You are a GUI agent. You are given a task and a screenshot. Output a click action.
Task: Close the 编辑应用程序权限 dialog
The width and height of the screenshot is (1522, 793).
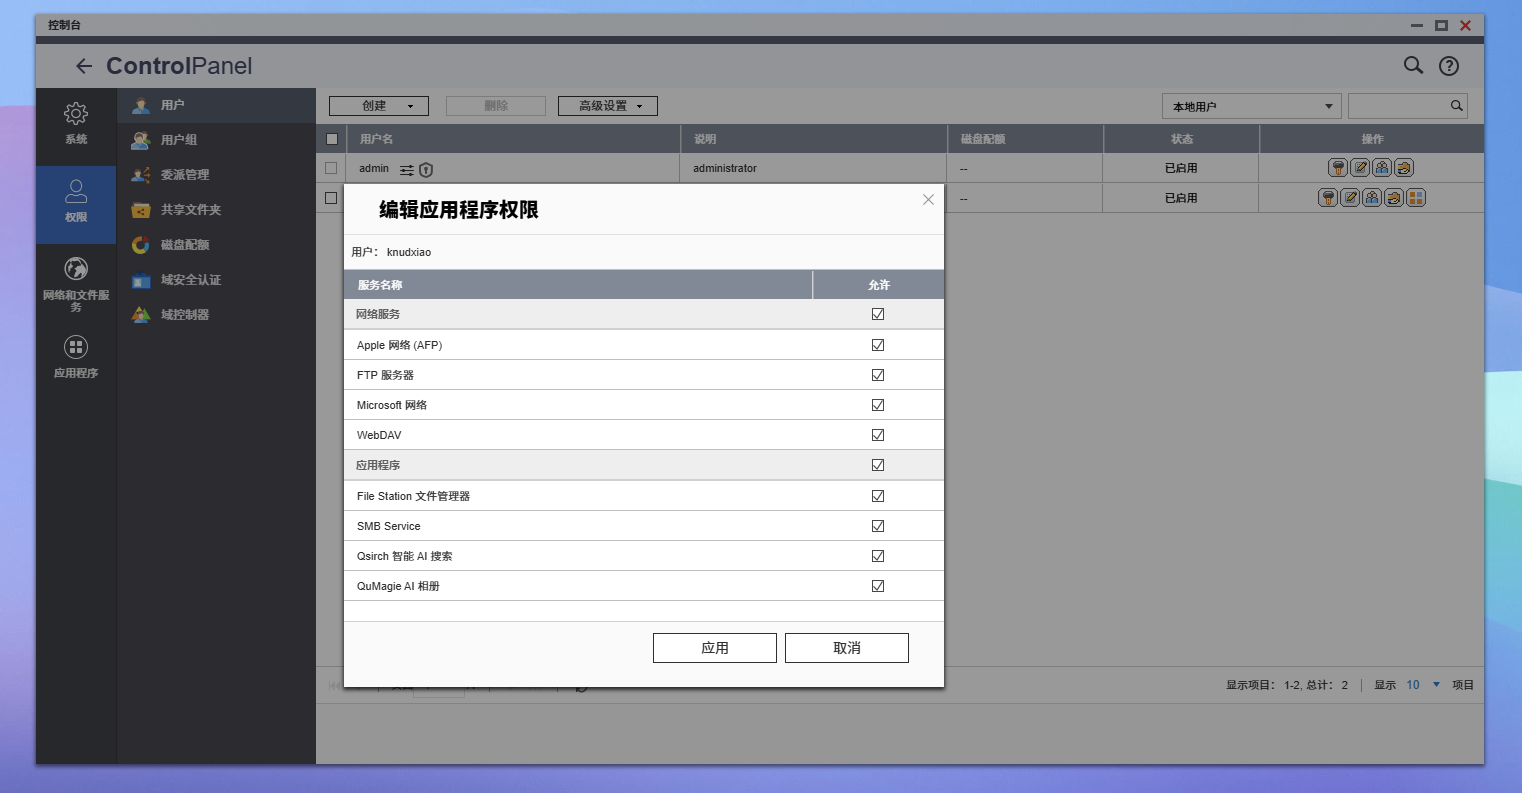click(928, 200)
